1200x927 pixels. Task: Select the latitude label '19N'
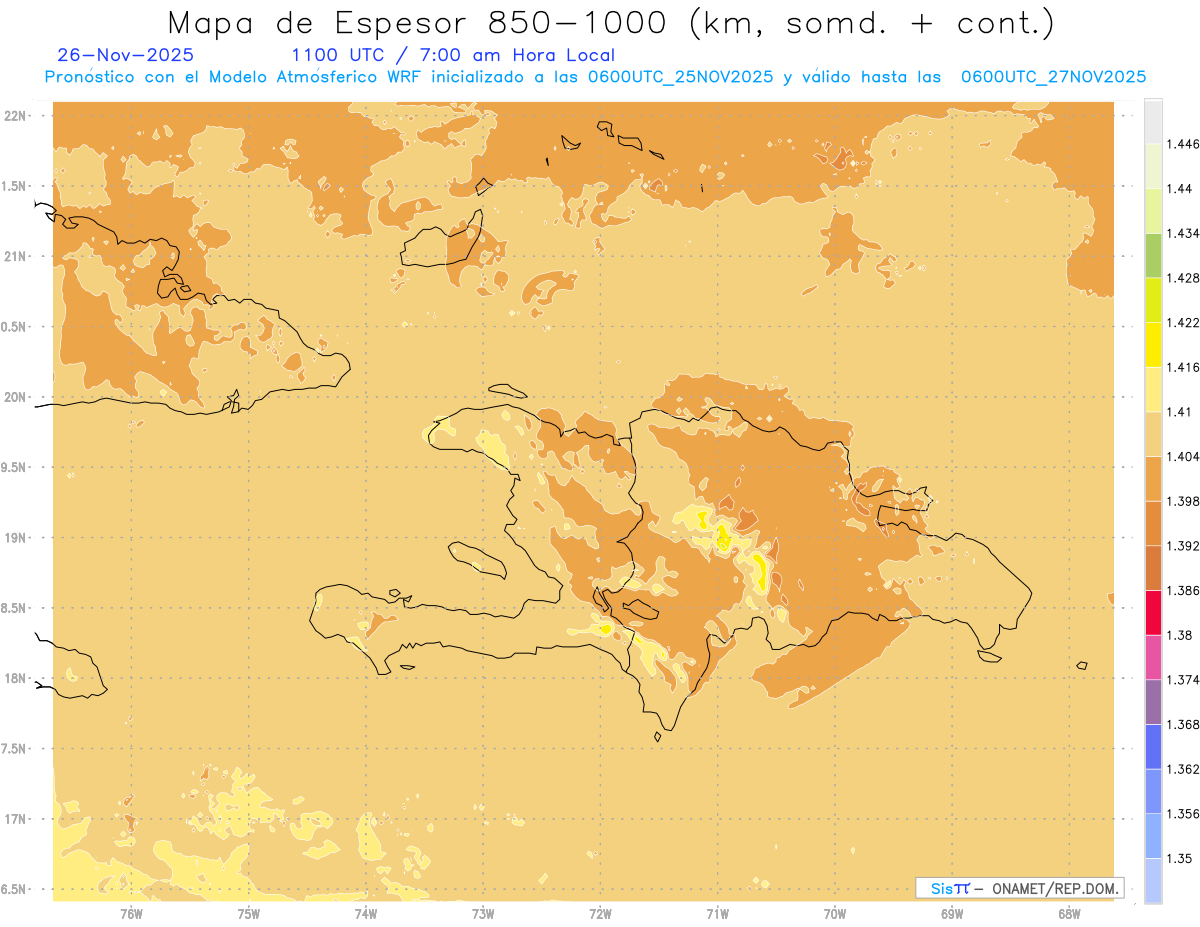click(x=17, y=537)
